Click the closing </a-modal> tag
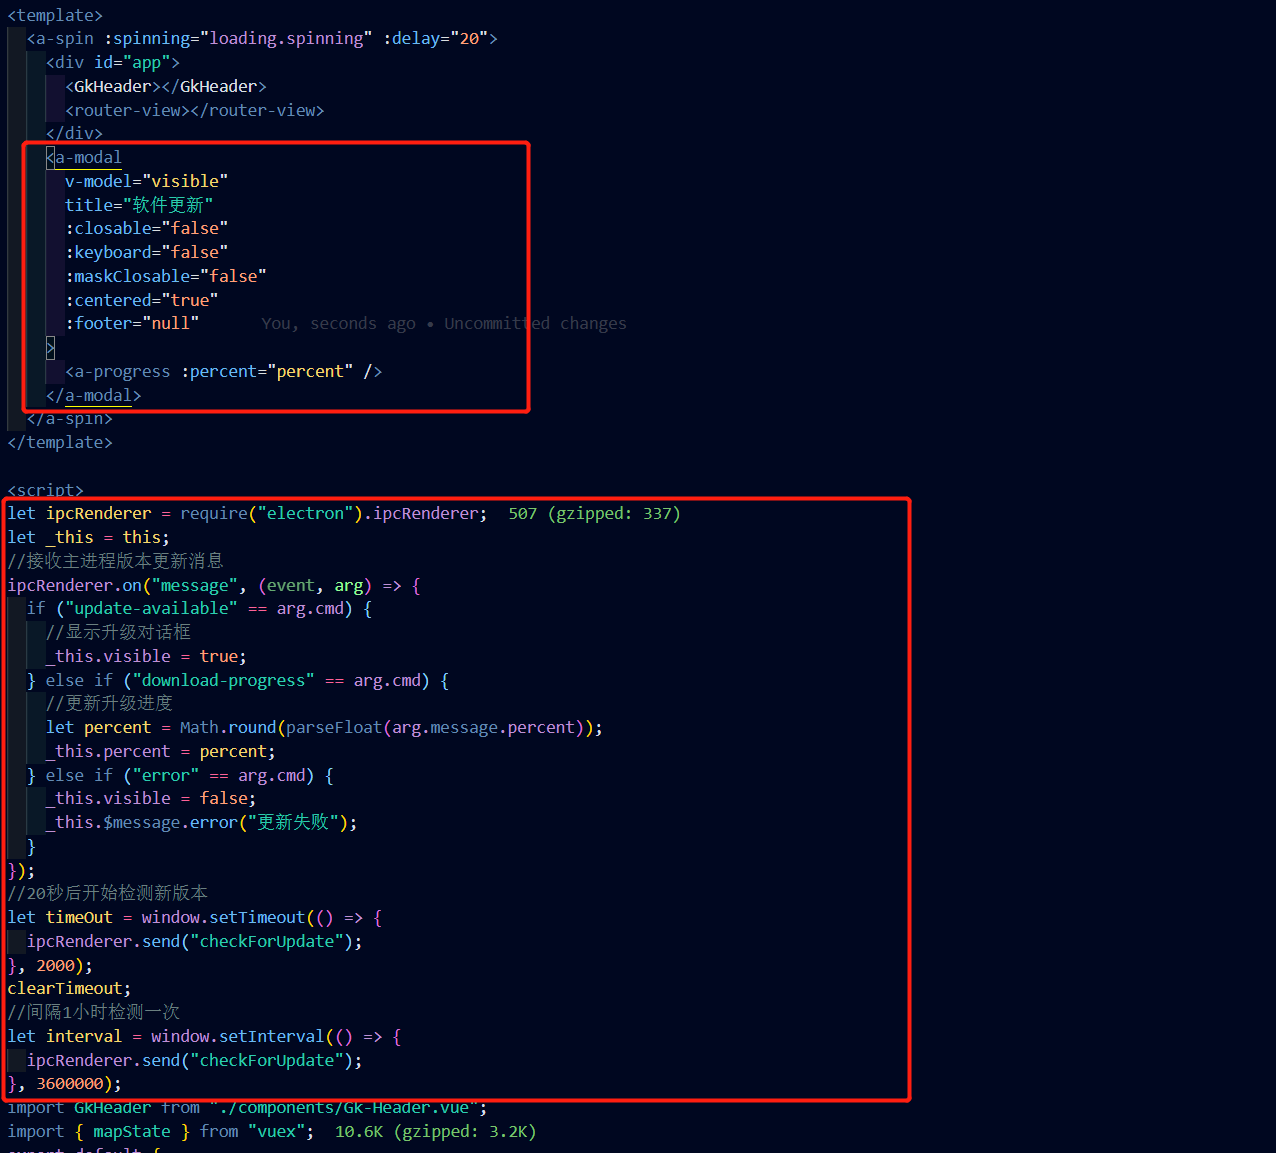The height and width of the screenshot is (1153, 1276). click(94, 396)
